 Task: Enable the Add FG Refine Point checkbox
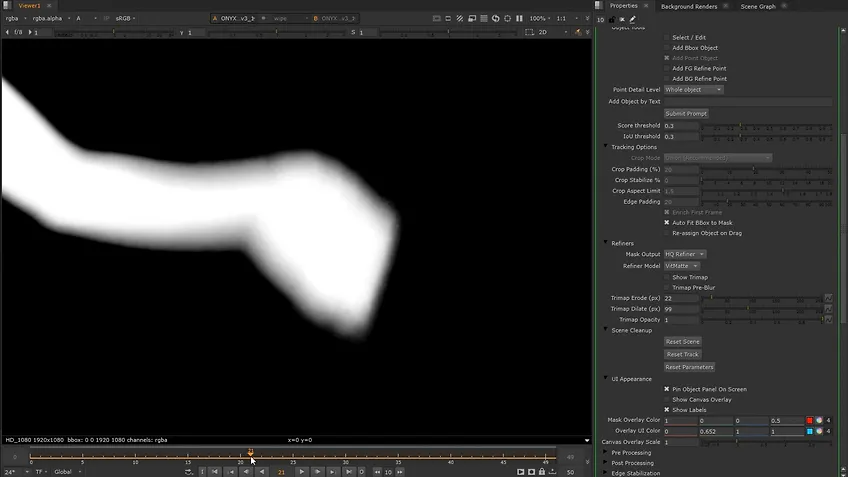pyautogui.click(x=667, y=68)
